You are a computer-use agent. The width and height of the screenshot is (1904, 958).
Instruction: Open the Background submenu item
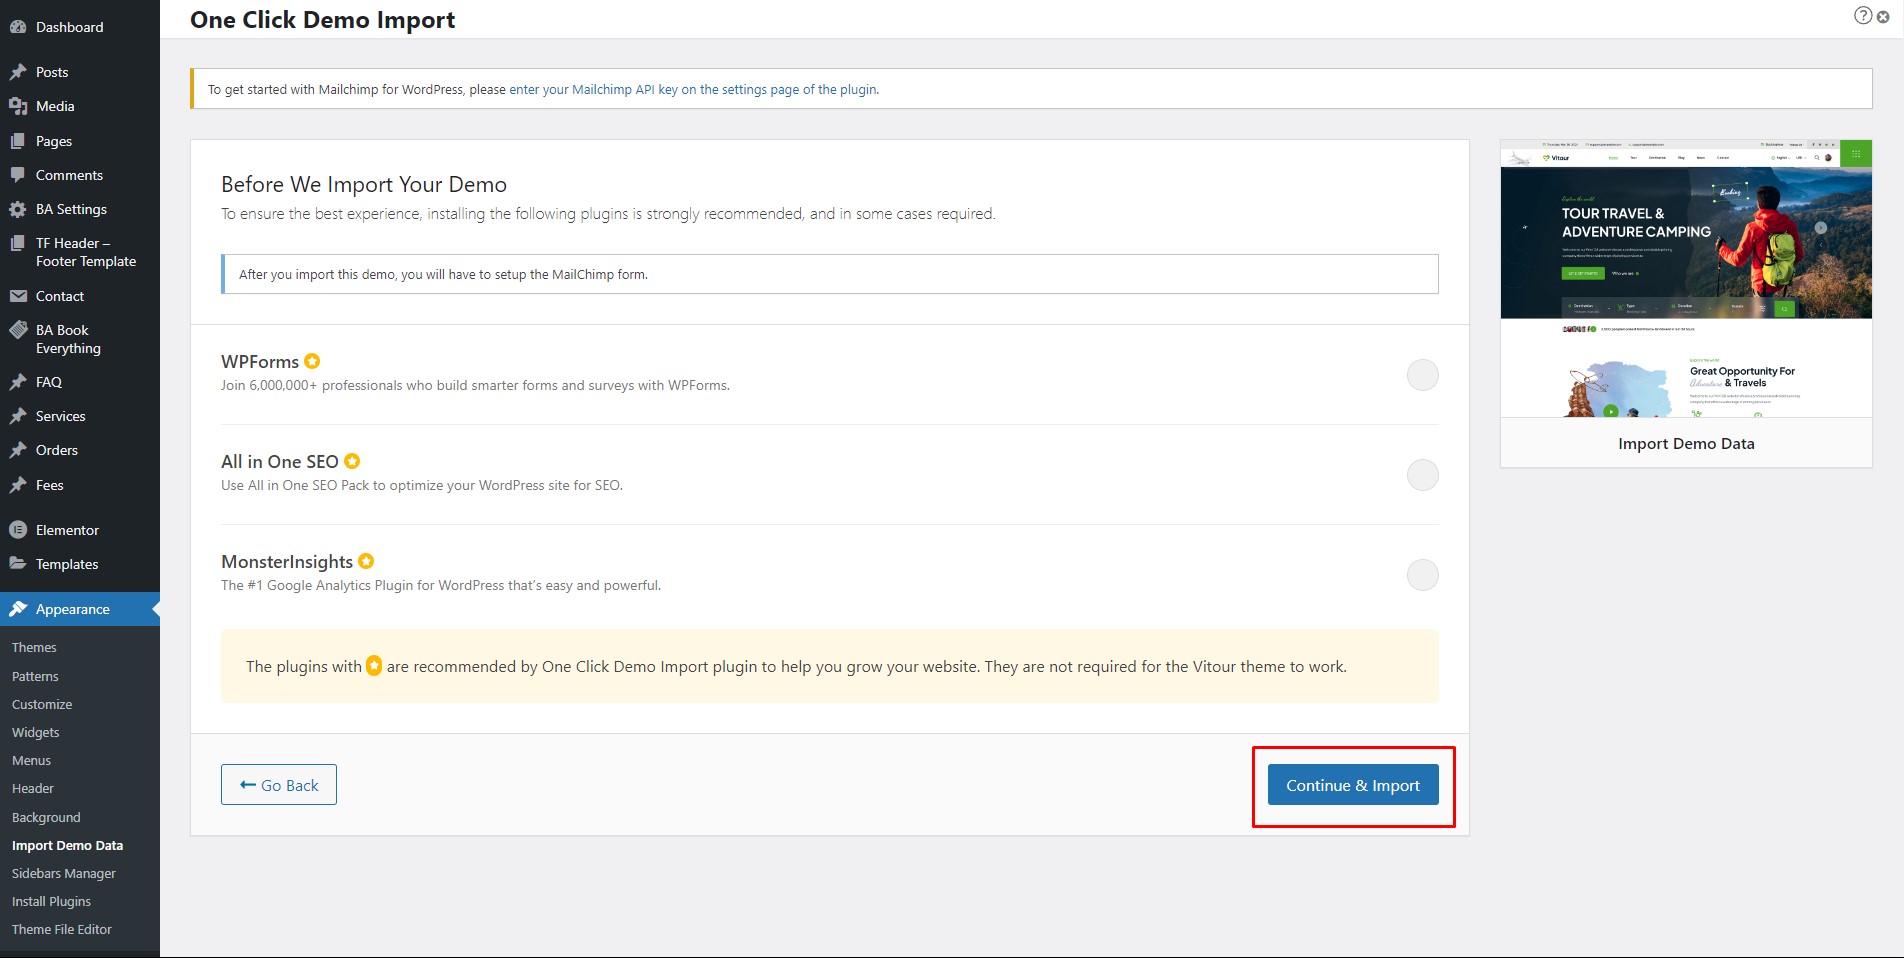click(x=46, y=817)
